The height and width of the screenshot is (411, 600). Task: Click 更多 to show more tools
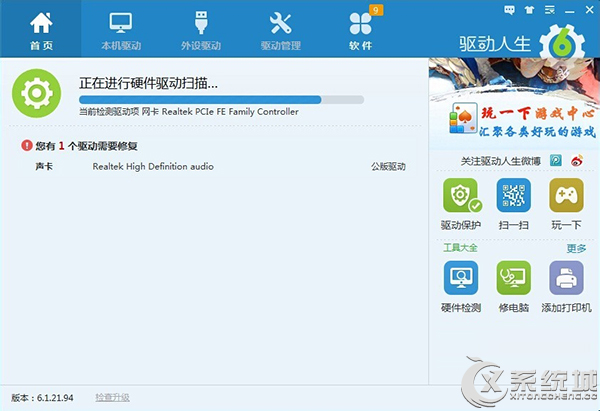(x=576, y=248)
